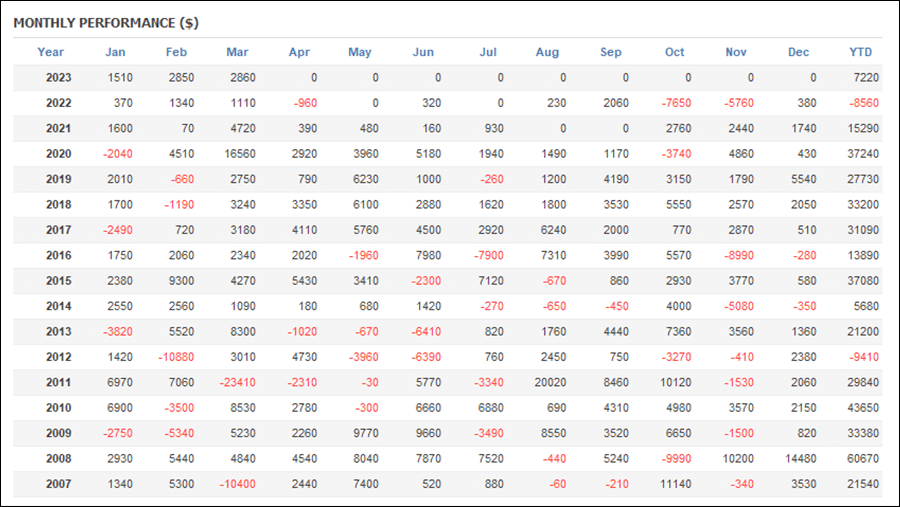This screenshot has height=507, width=900.
Task: Select the 2010 year row label
Action: coord(59,408)
